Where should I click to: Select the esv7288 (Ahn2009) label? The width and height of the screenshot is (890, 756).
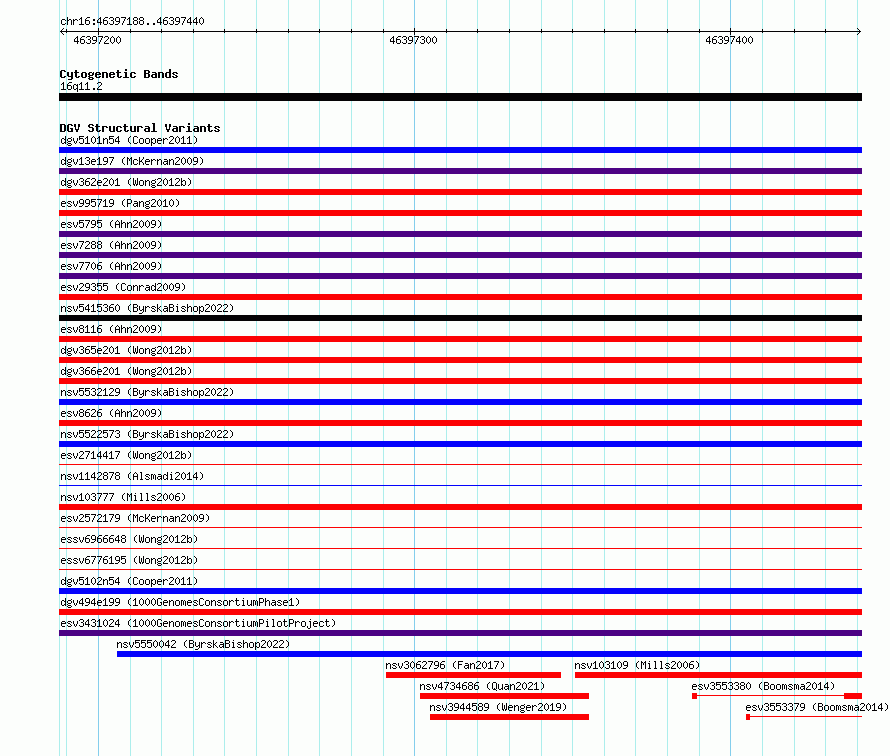pyautogui.click(x=111, y=245)
